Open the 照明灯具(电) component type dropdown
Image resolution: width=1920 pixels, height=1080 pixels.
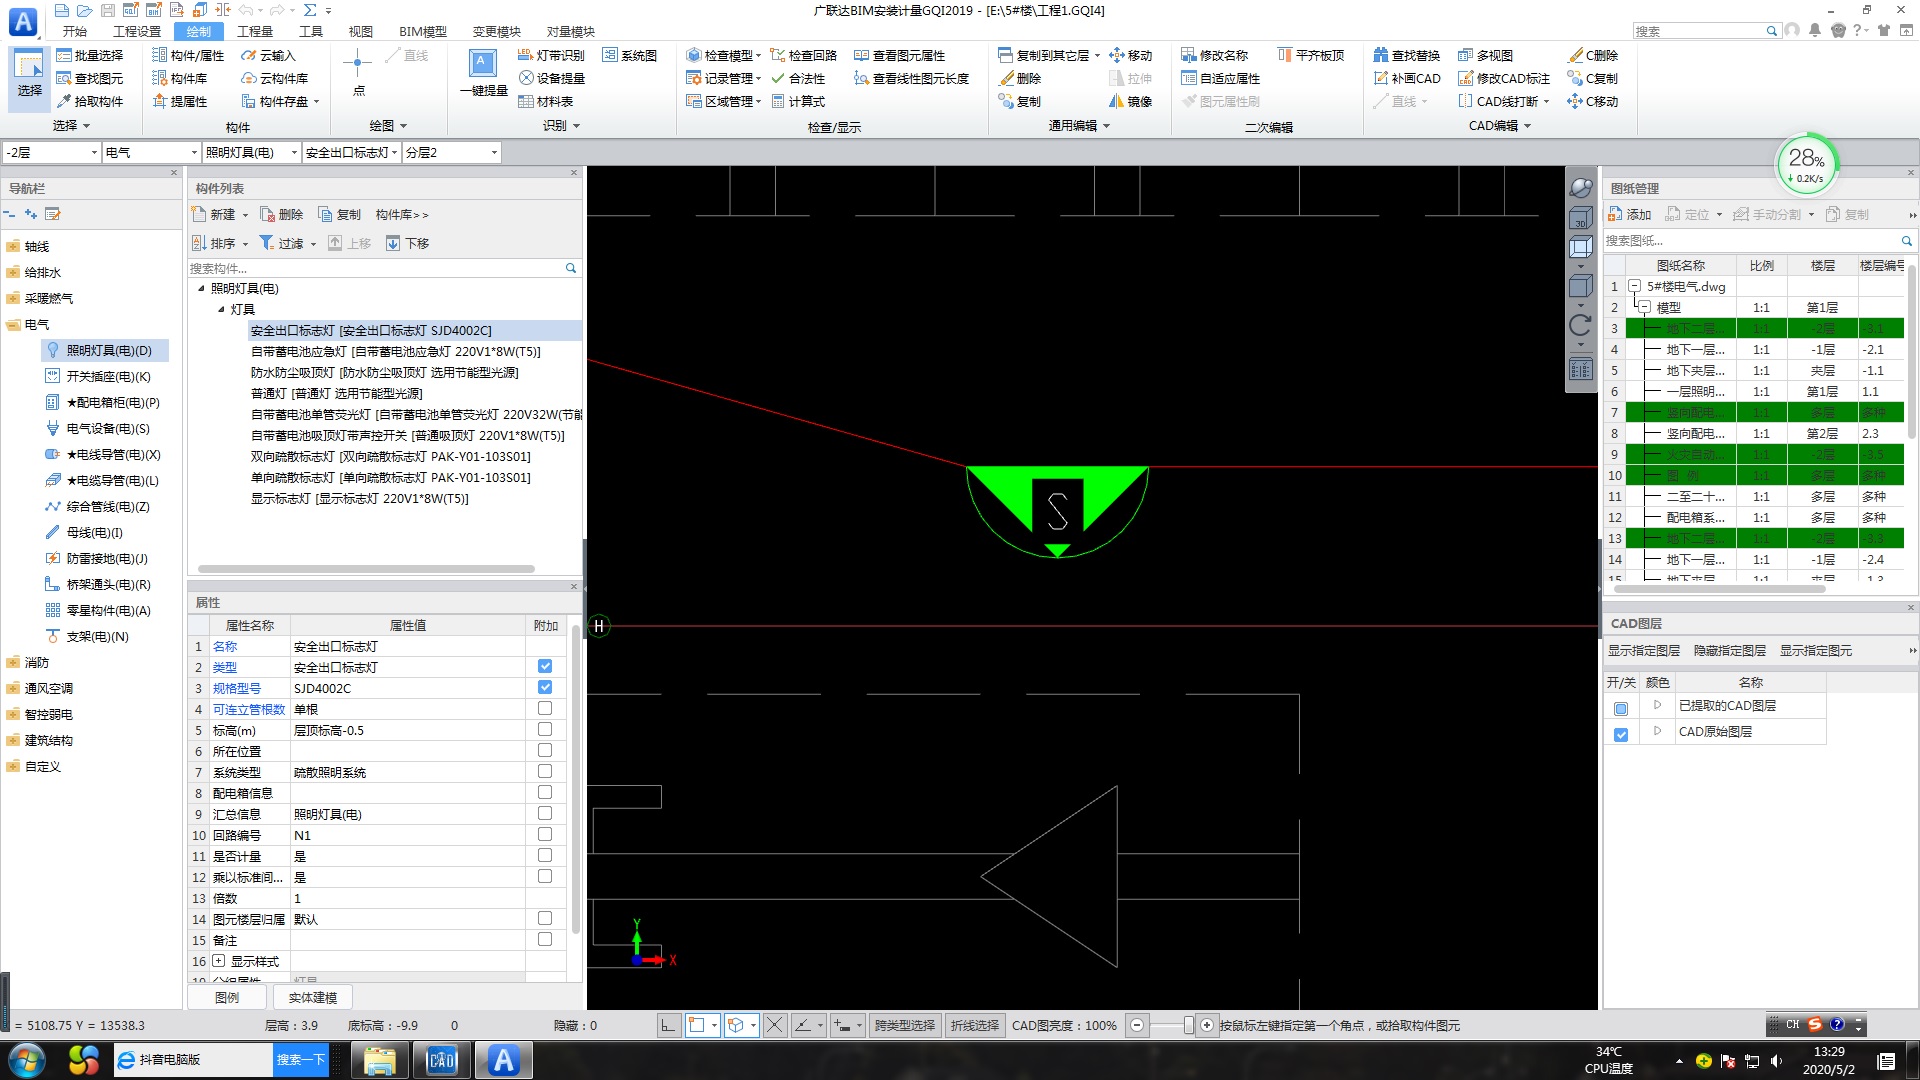[x=251, y=152]
